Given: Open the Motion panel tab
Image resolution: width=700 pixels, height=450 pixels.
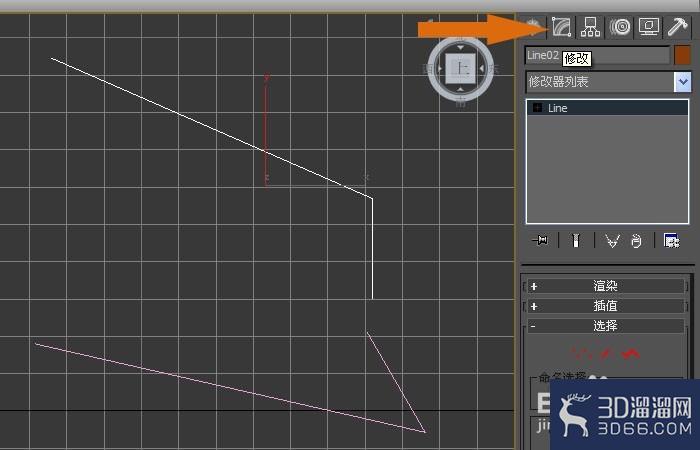Looking at the screenshot, I should point(620,27).
